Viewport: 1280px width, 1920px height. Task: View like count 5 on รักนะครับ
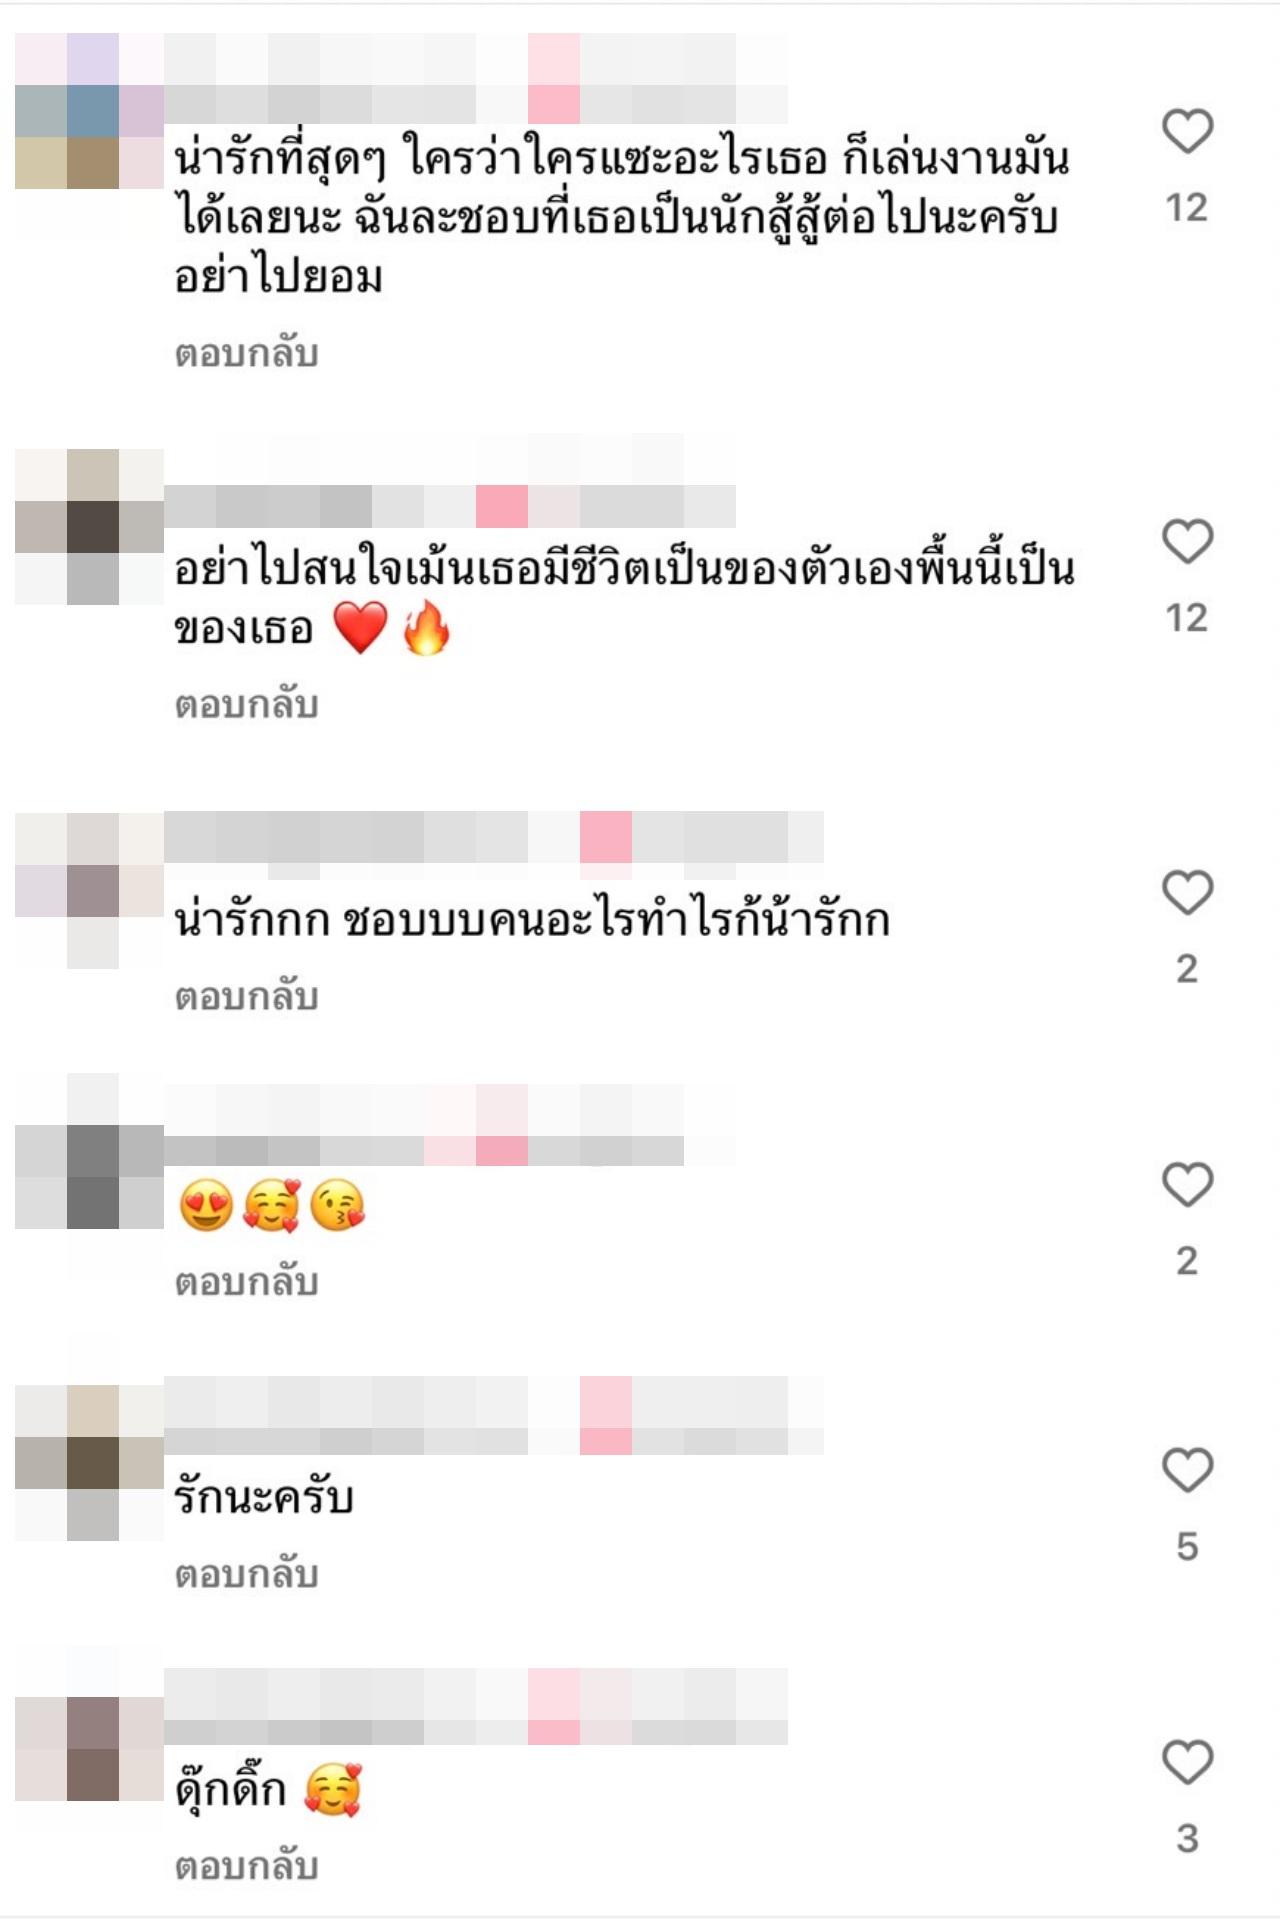pyautogui.click(x=1187, y=1547)
